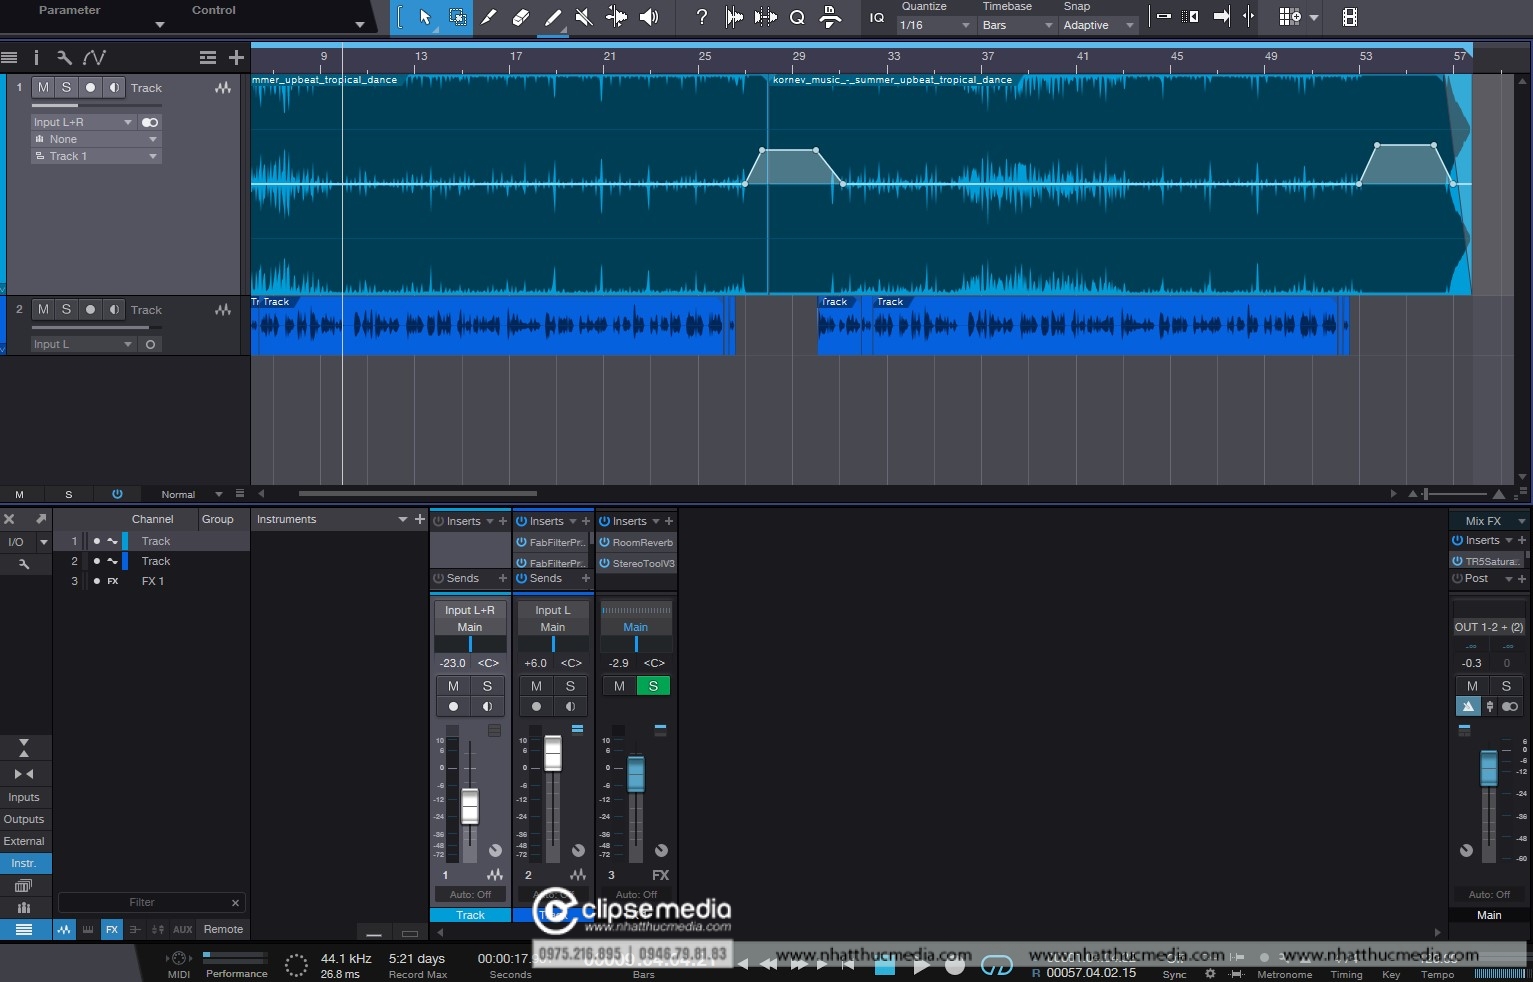This screenshot has width=1533, height=982.
Task: Click the RoomReverb insert on FX channel
Action: click(x=641, y=542)
